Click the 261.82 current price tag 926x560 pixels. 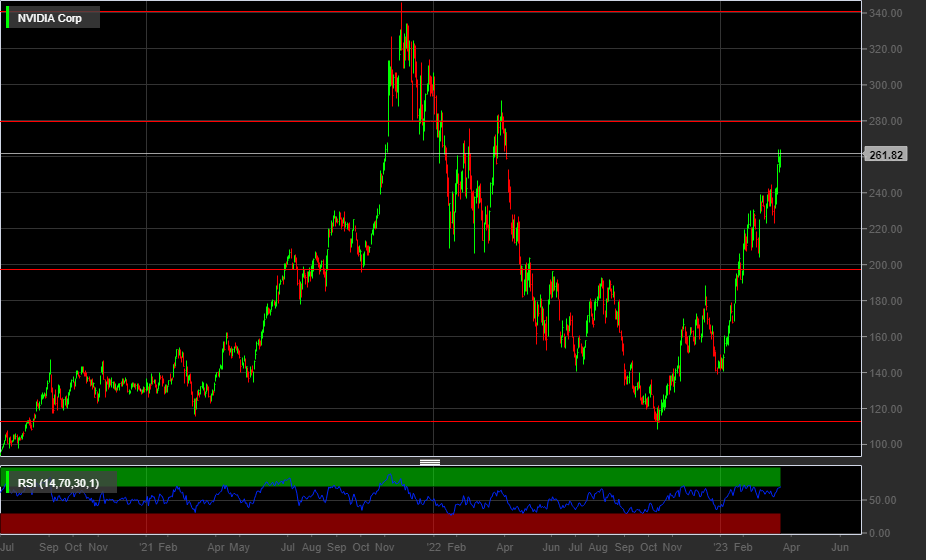pyautogui.click(x=886, y=155)
